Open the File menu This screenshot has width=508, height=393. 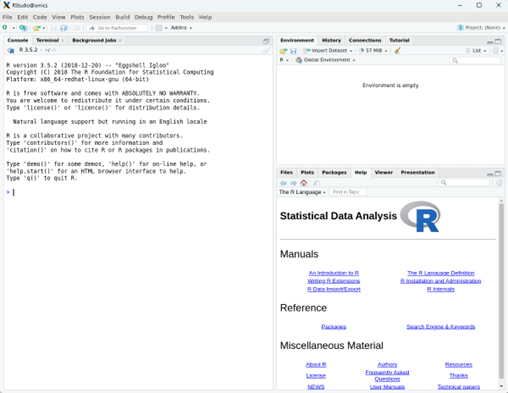point(7,17)
